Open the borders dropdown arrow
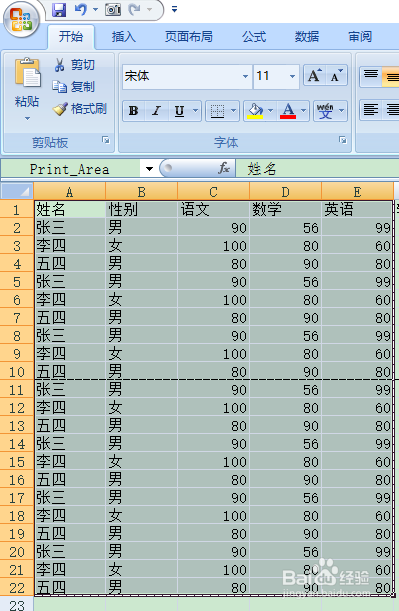This screenshot has height=611, width=399. coord(233,111)
